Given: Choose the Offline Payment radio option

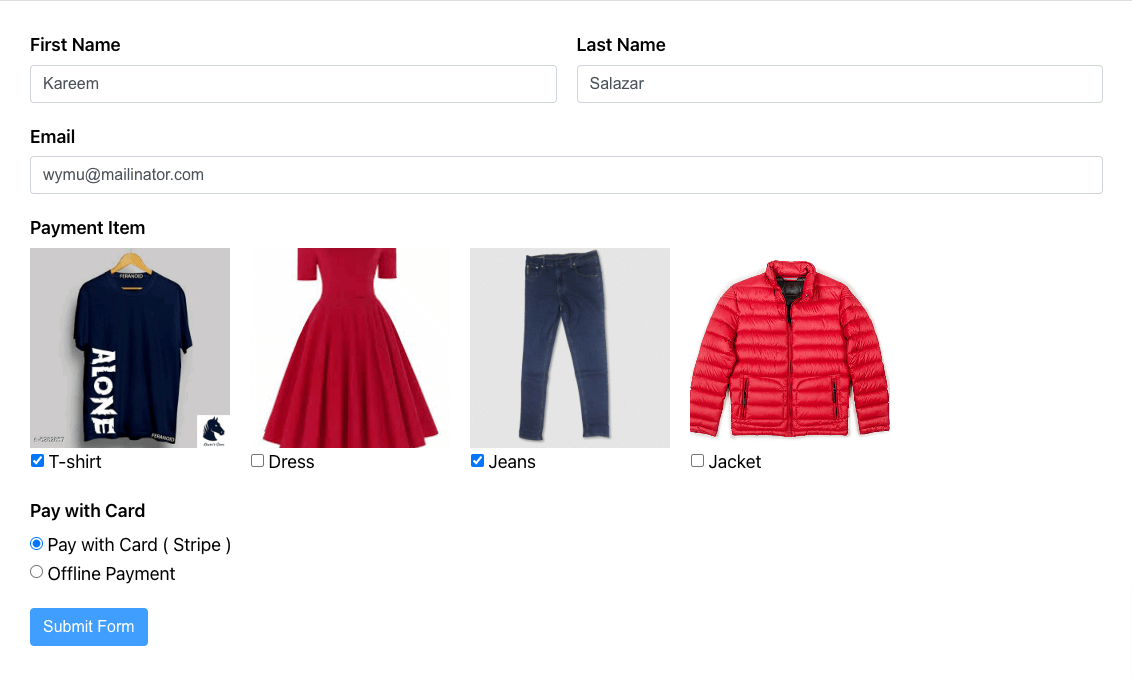Looking at the screenshot, I should pyautogui.click(x=37, y=572).
